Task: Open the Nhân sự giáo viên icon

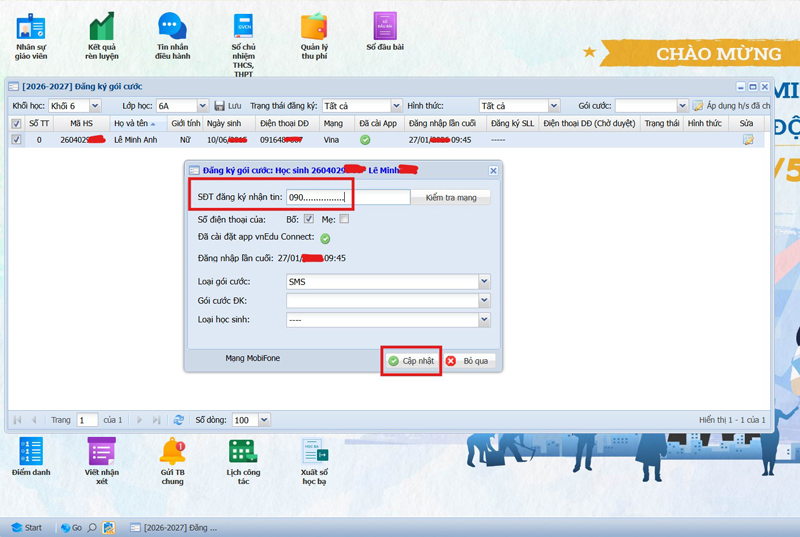Action: point(31,27)
